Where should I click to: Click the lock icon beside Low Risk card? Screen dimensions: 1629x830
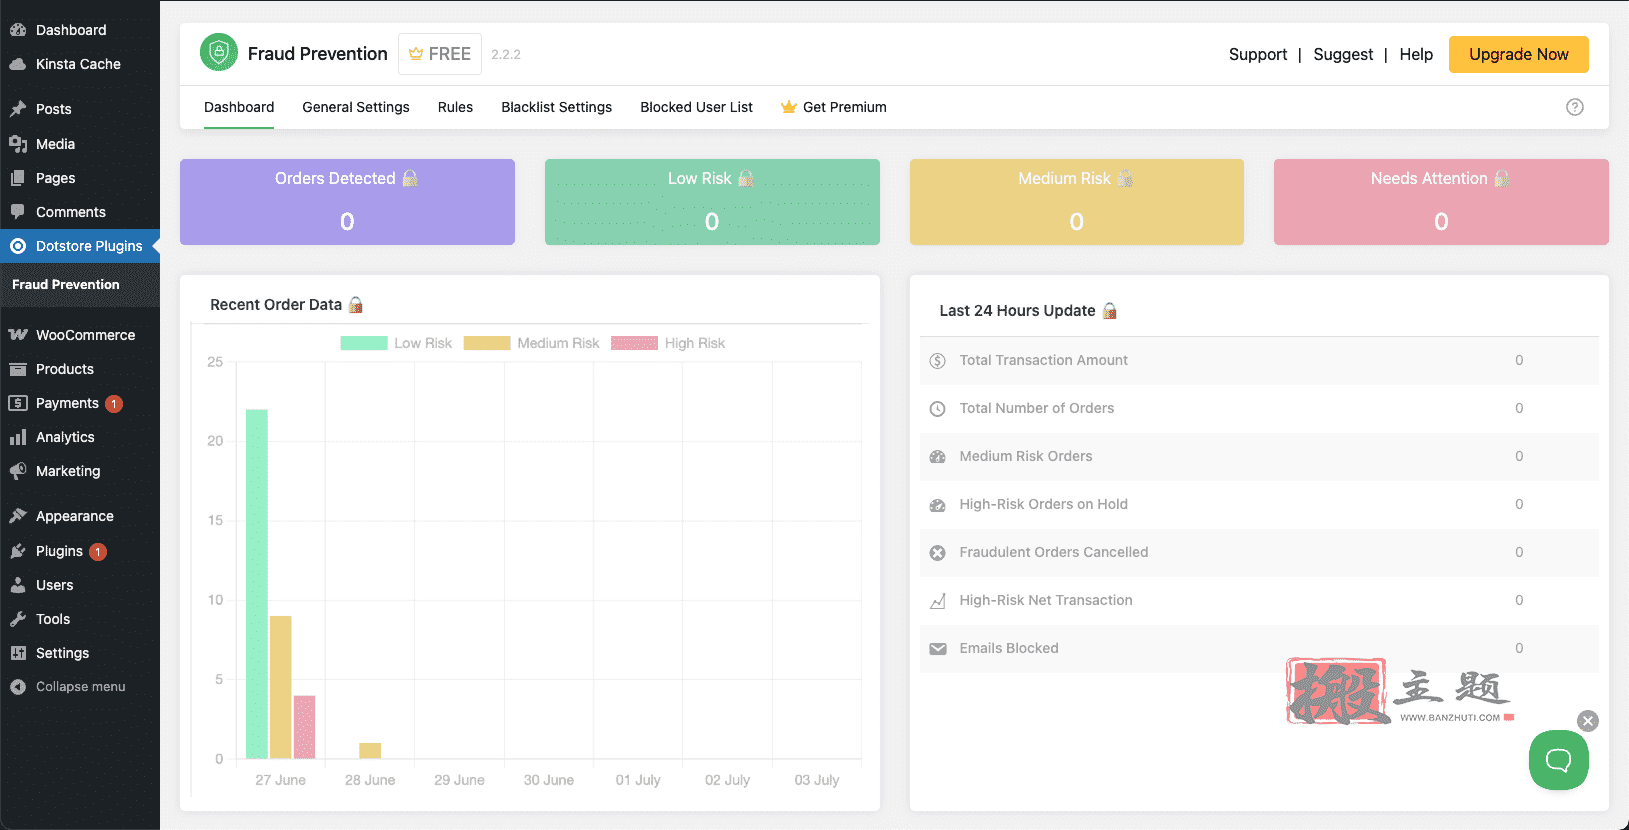coord(746,178)
